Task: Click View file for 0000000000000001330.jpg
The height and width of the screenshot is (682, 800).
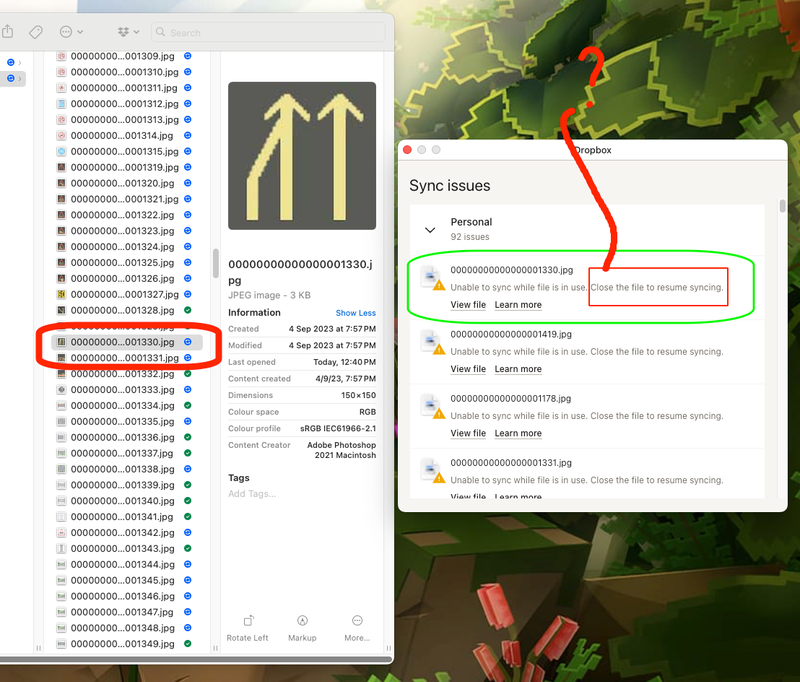Action: point(468,305)
